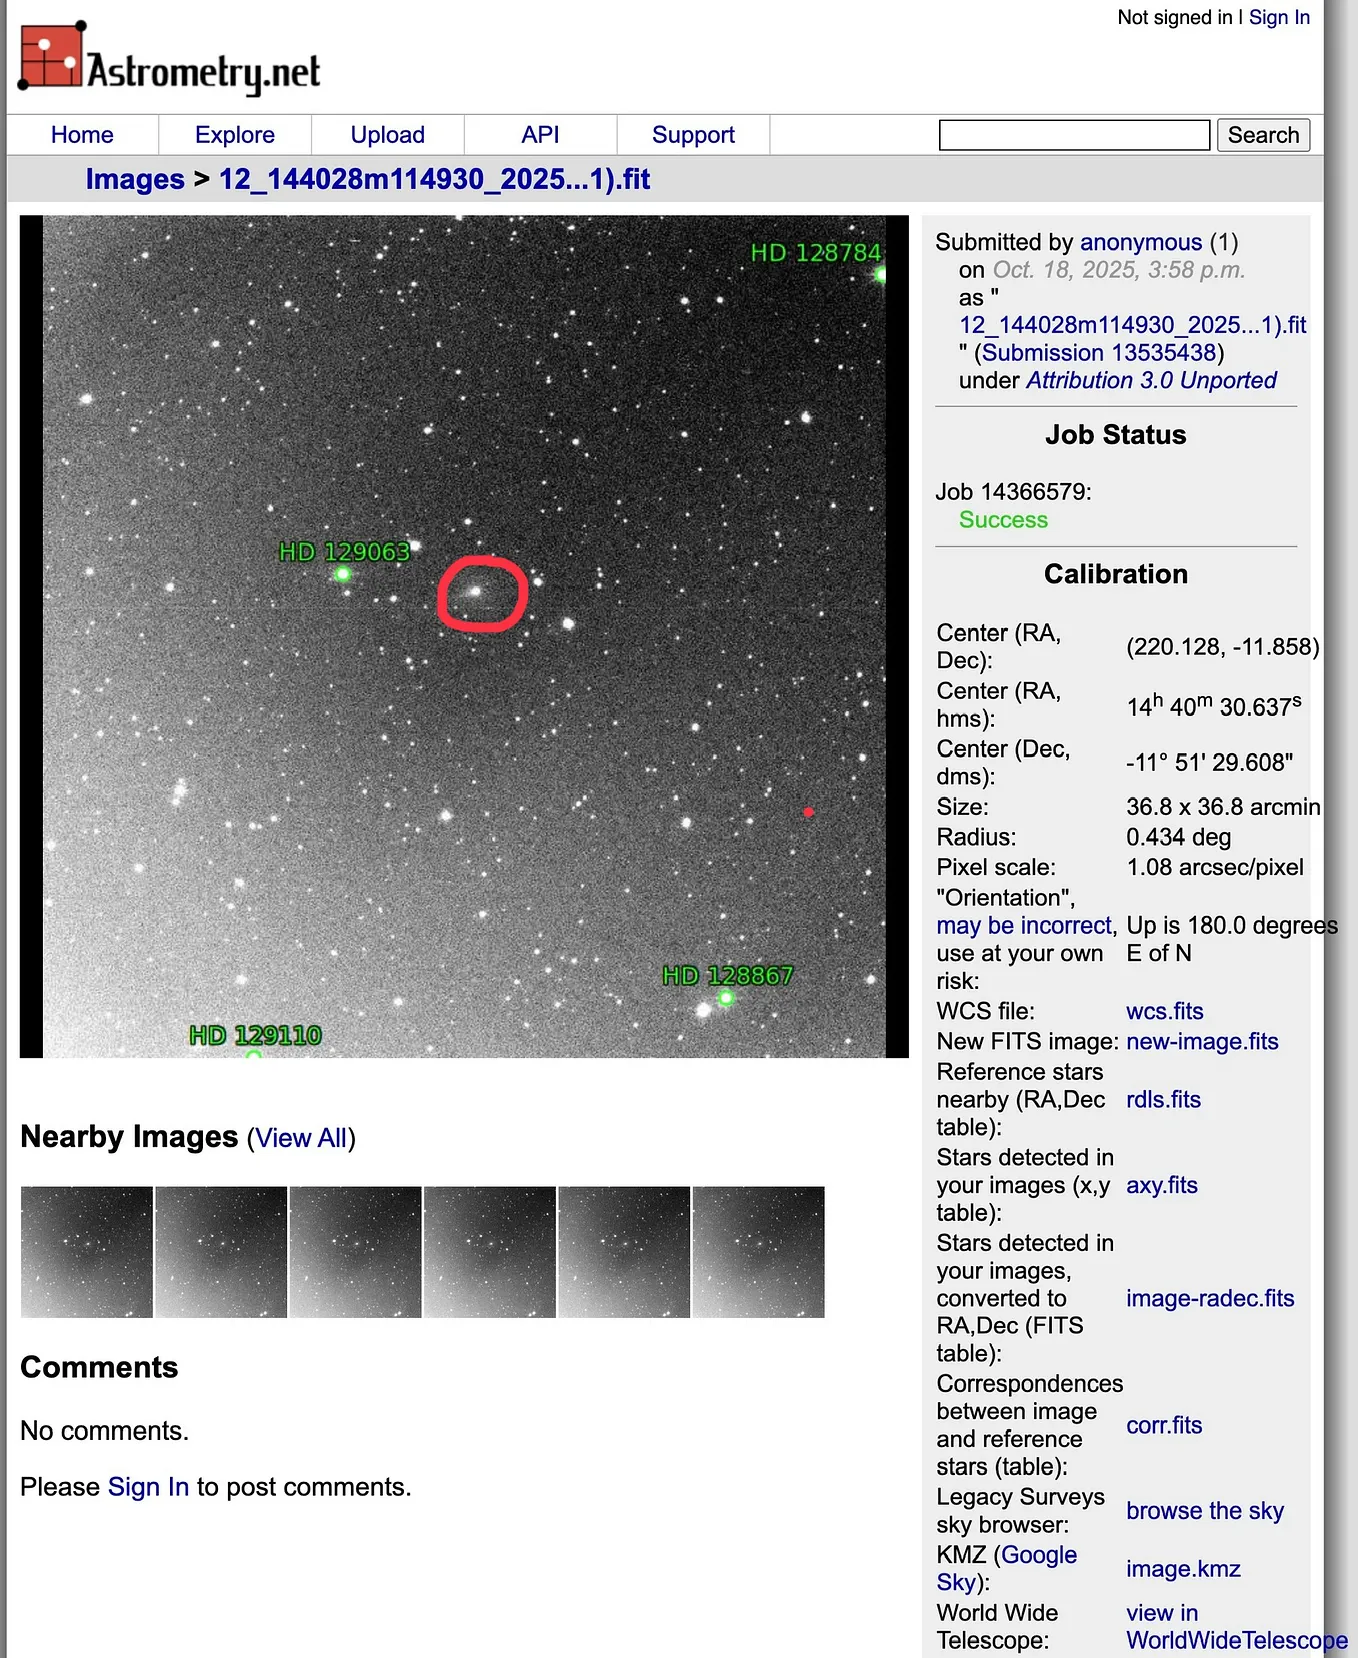
Task: Download corr.fits correspondences table
Action: click(1164, 1425)
